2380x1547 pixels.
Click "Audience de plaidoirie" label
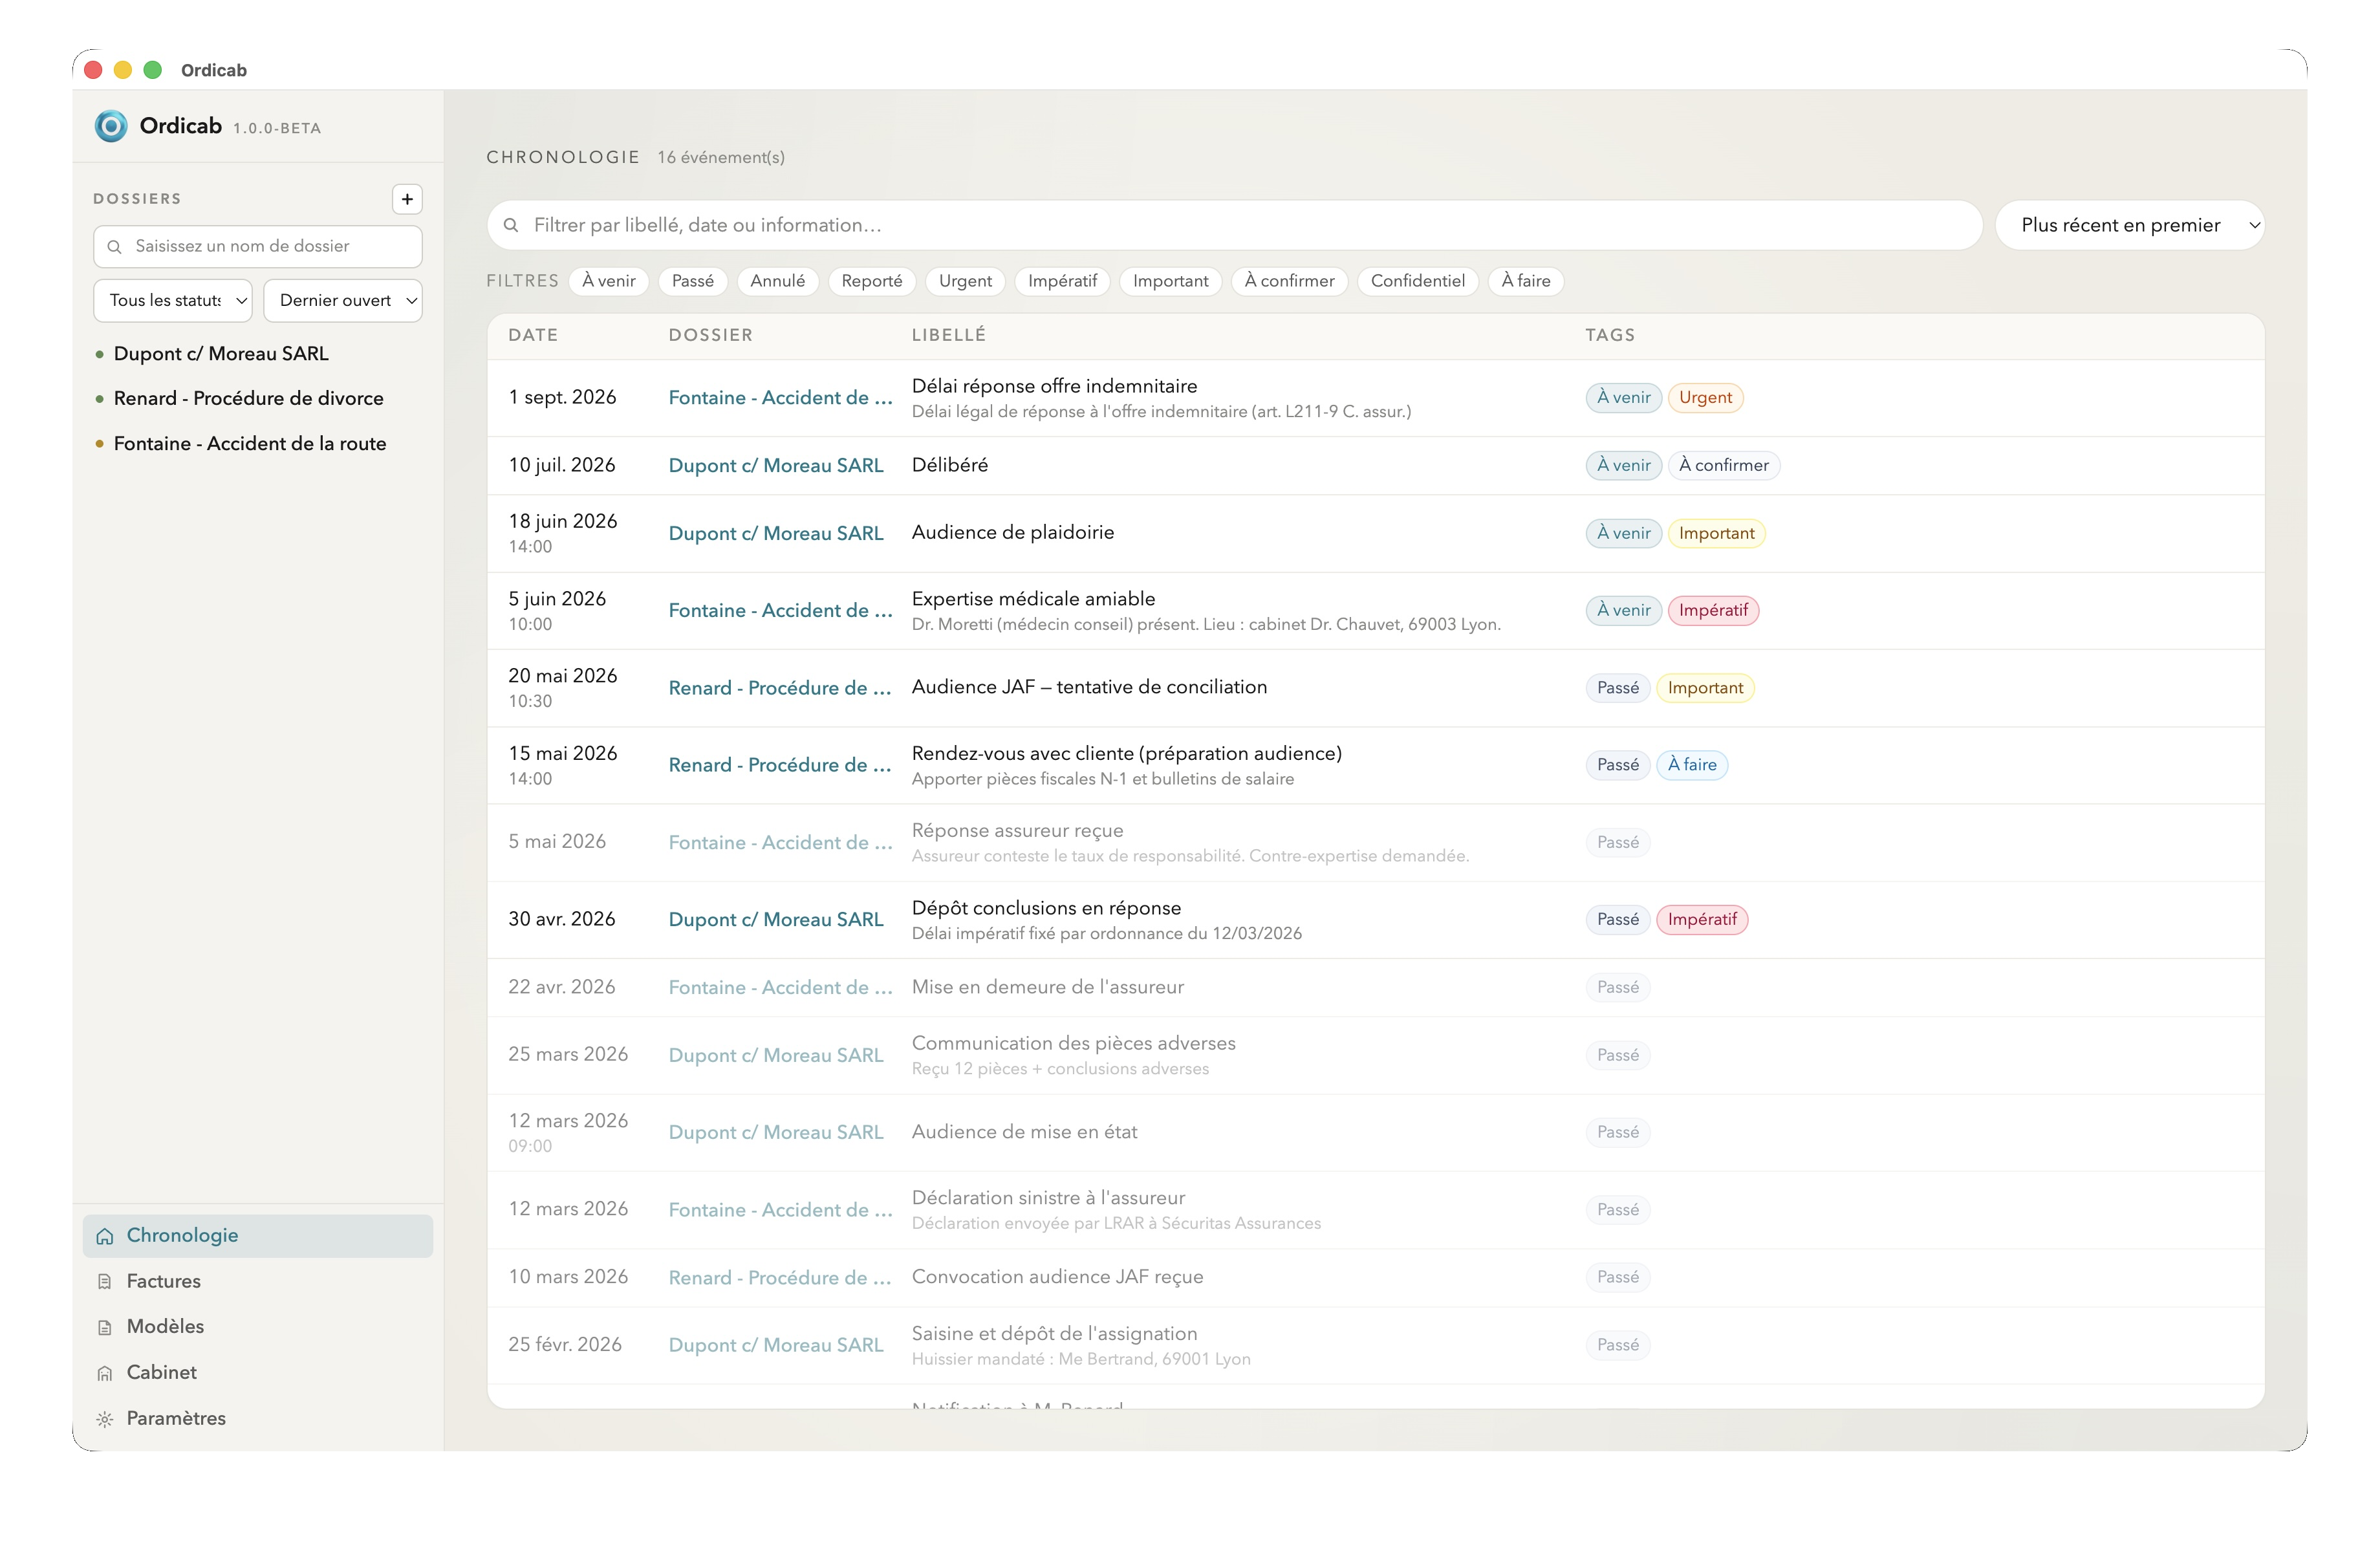coord(1012,533)
